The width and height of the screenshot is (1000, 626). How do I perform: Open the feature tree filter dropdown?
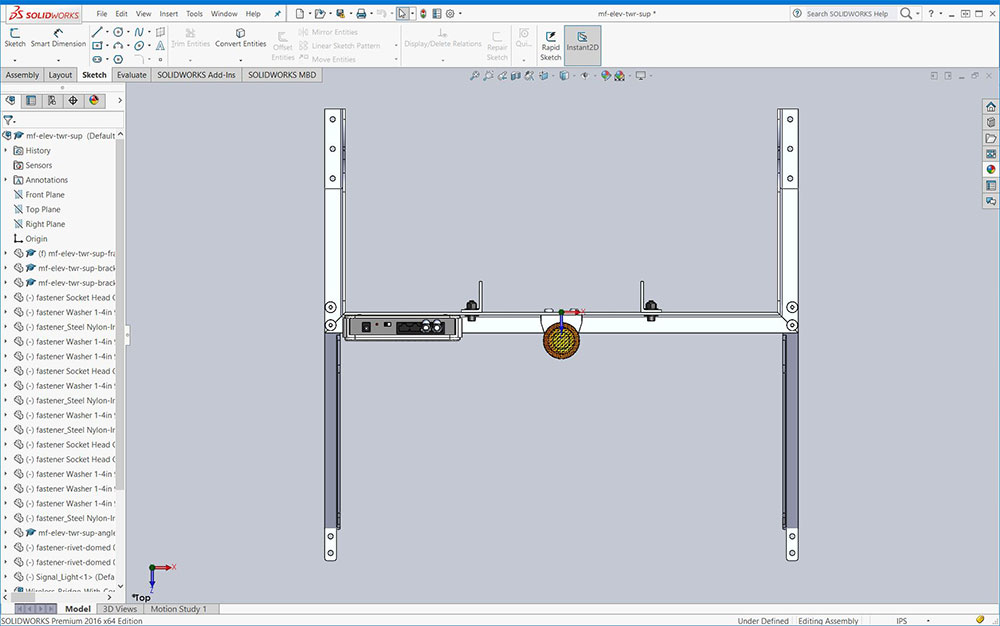point(9,119)
